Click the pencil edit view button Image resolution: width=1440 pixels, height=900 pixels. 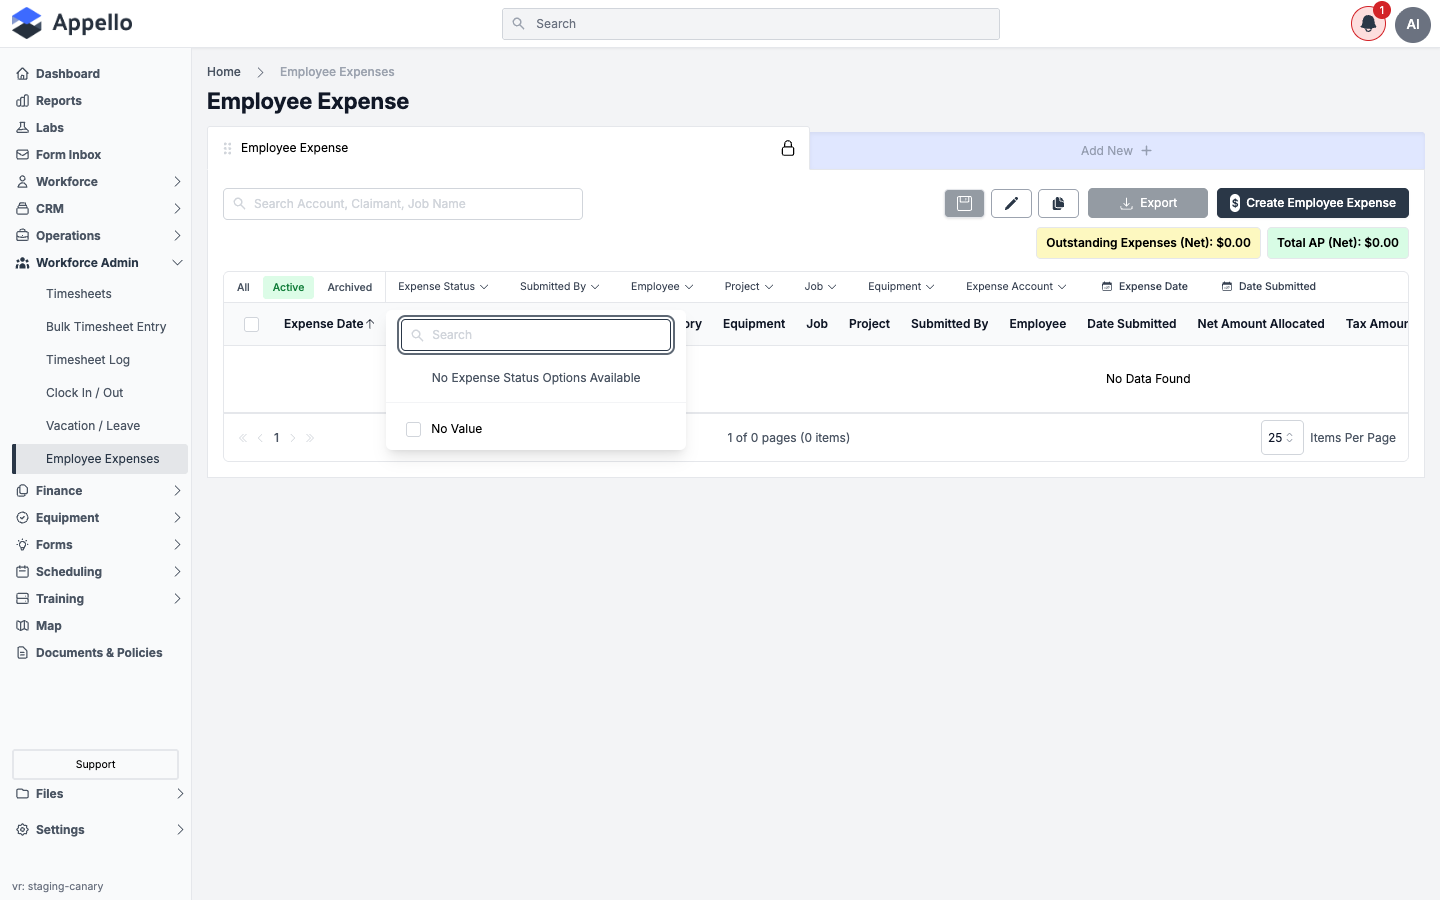1011,203
